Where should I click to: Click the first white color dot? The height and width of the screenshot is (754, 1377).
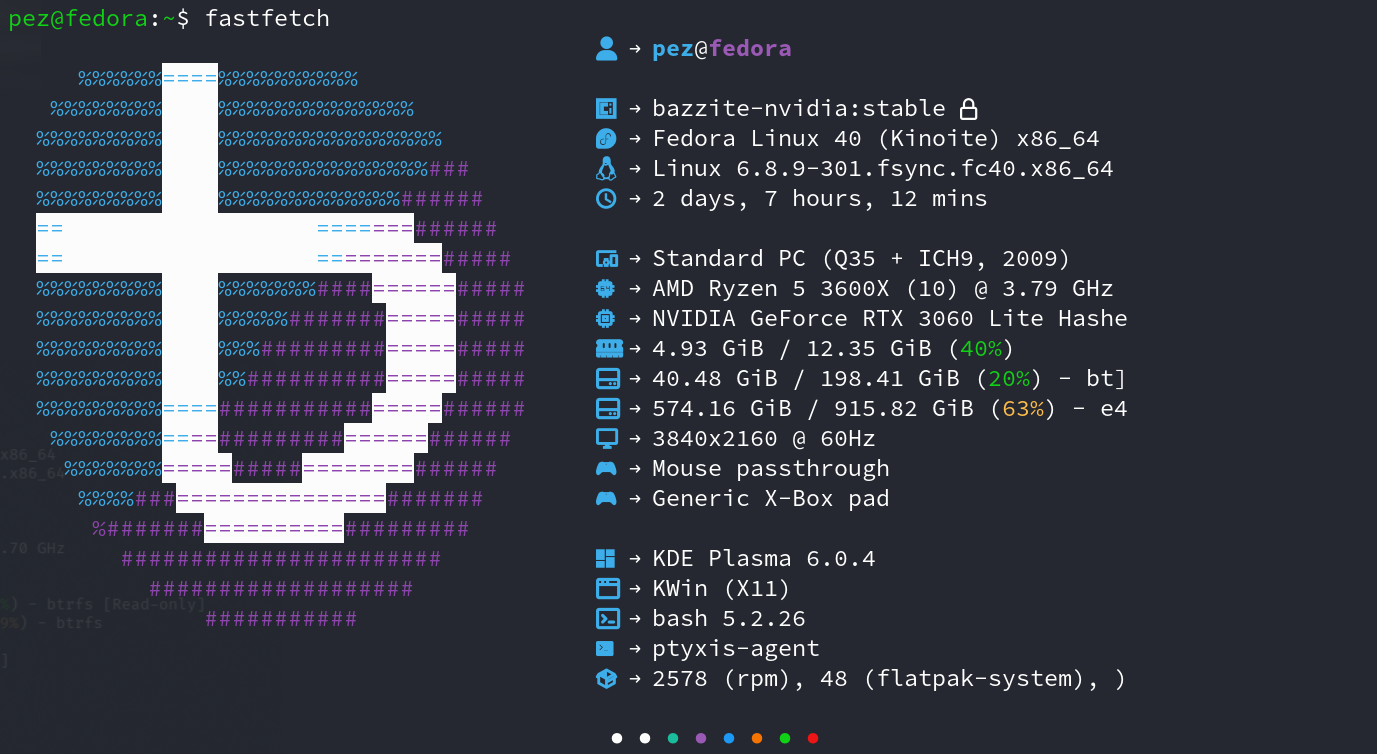click(x=617, y=738)
